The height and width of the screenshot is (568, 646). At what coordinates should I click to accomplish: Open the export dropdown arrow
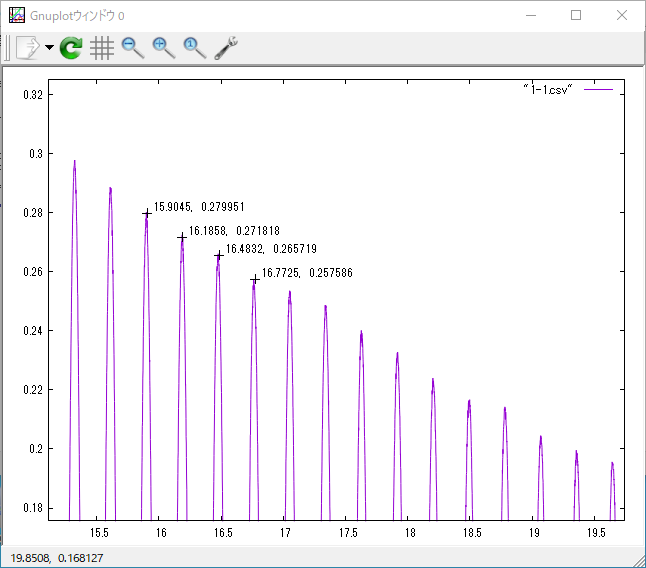pyautogui.click(x=49, y=48)
